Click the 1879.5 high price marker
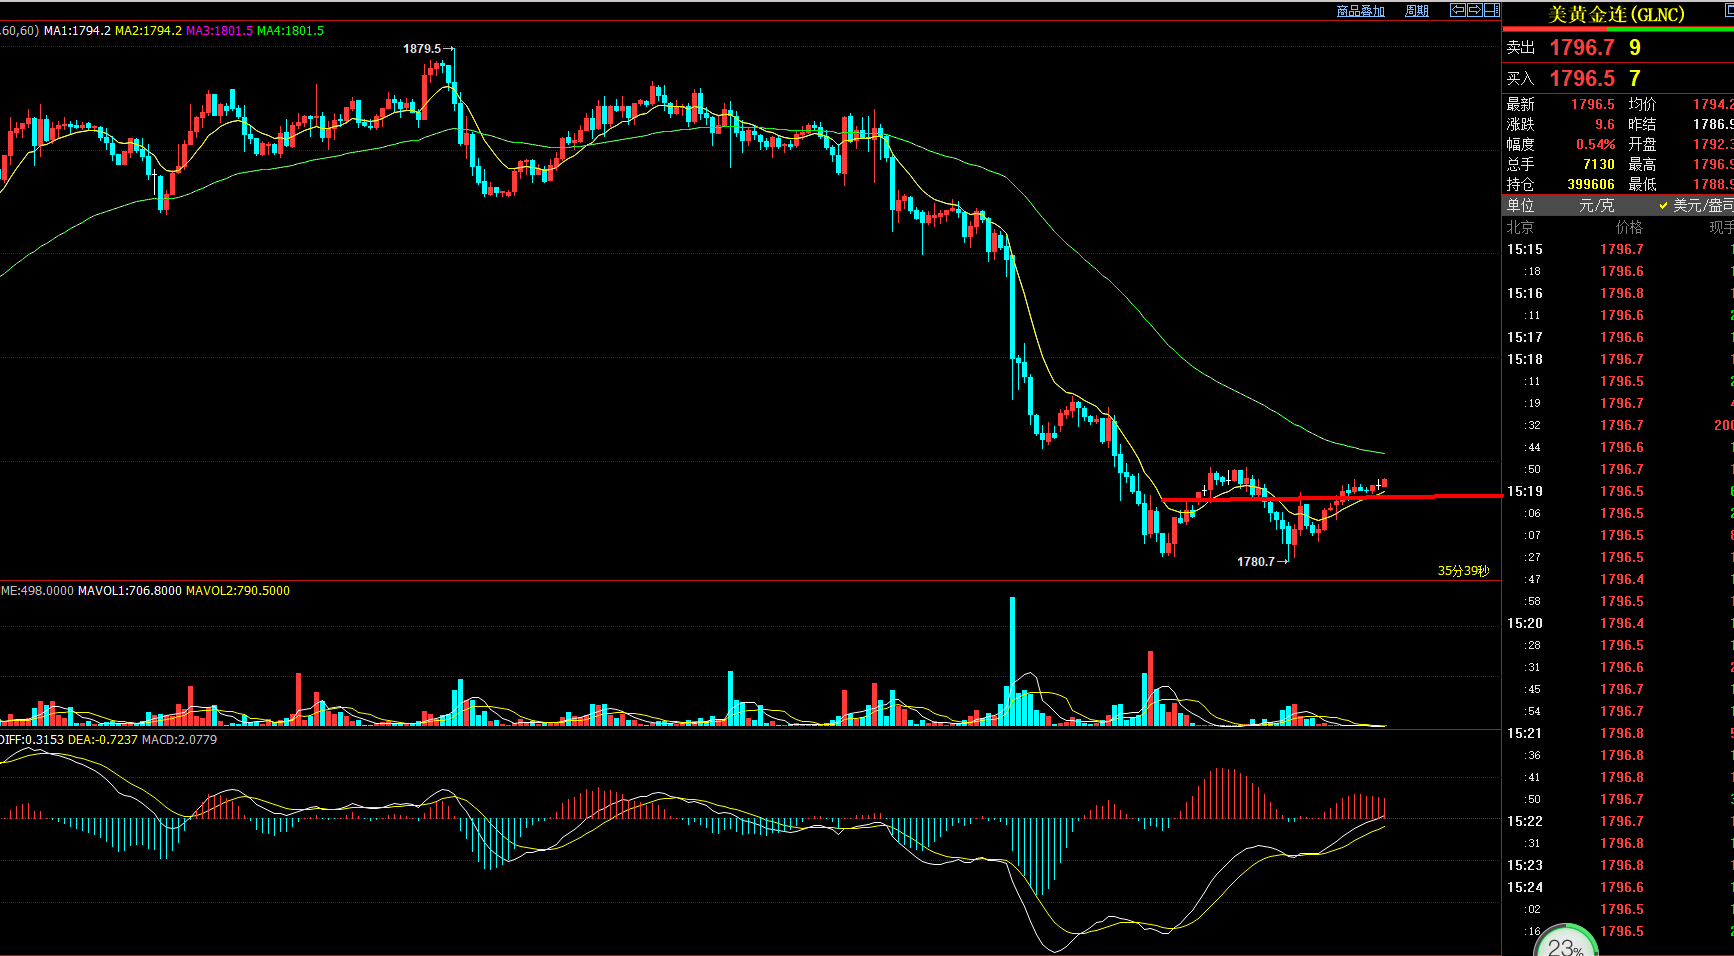The width and height of the screenshot is (1734, 956). pos(422,48)
